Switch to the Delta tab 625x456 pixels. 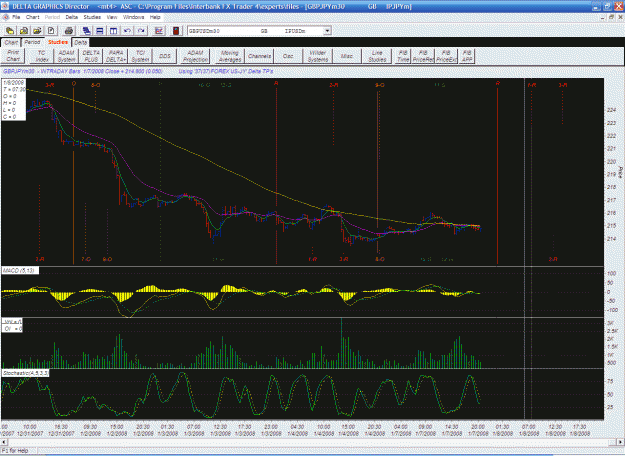point(81,42)
